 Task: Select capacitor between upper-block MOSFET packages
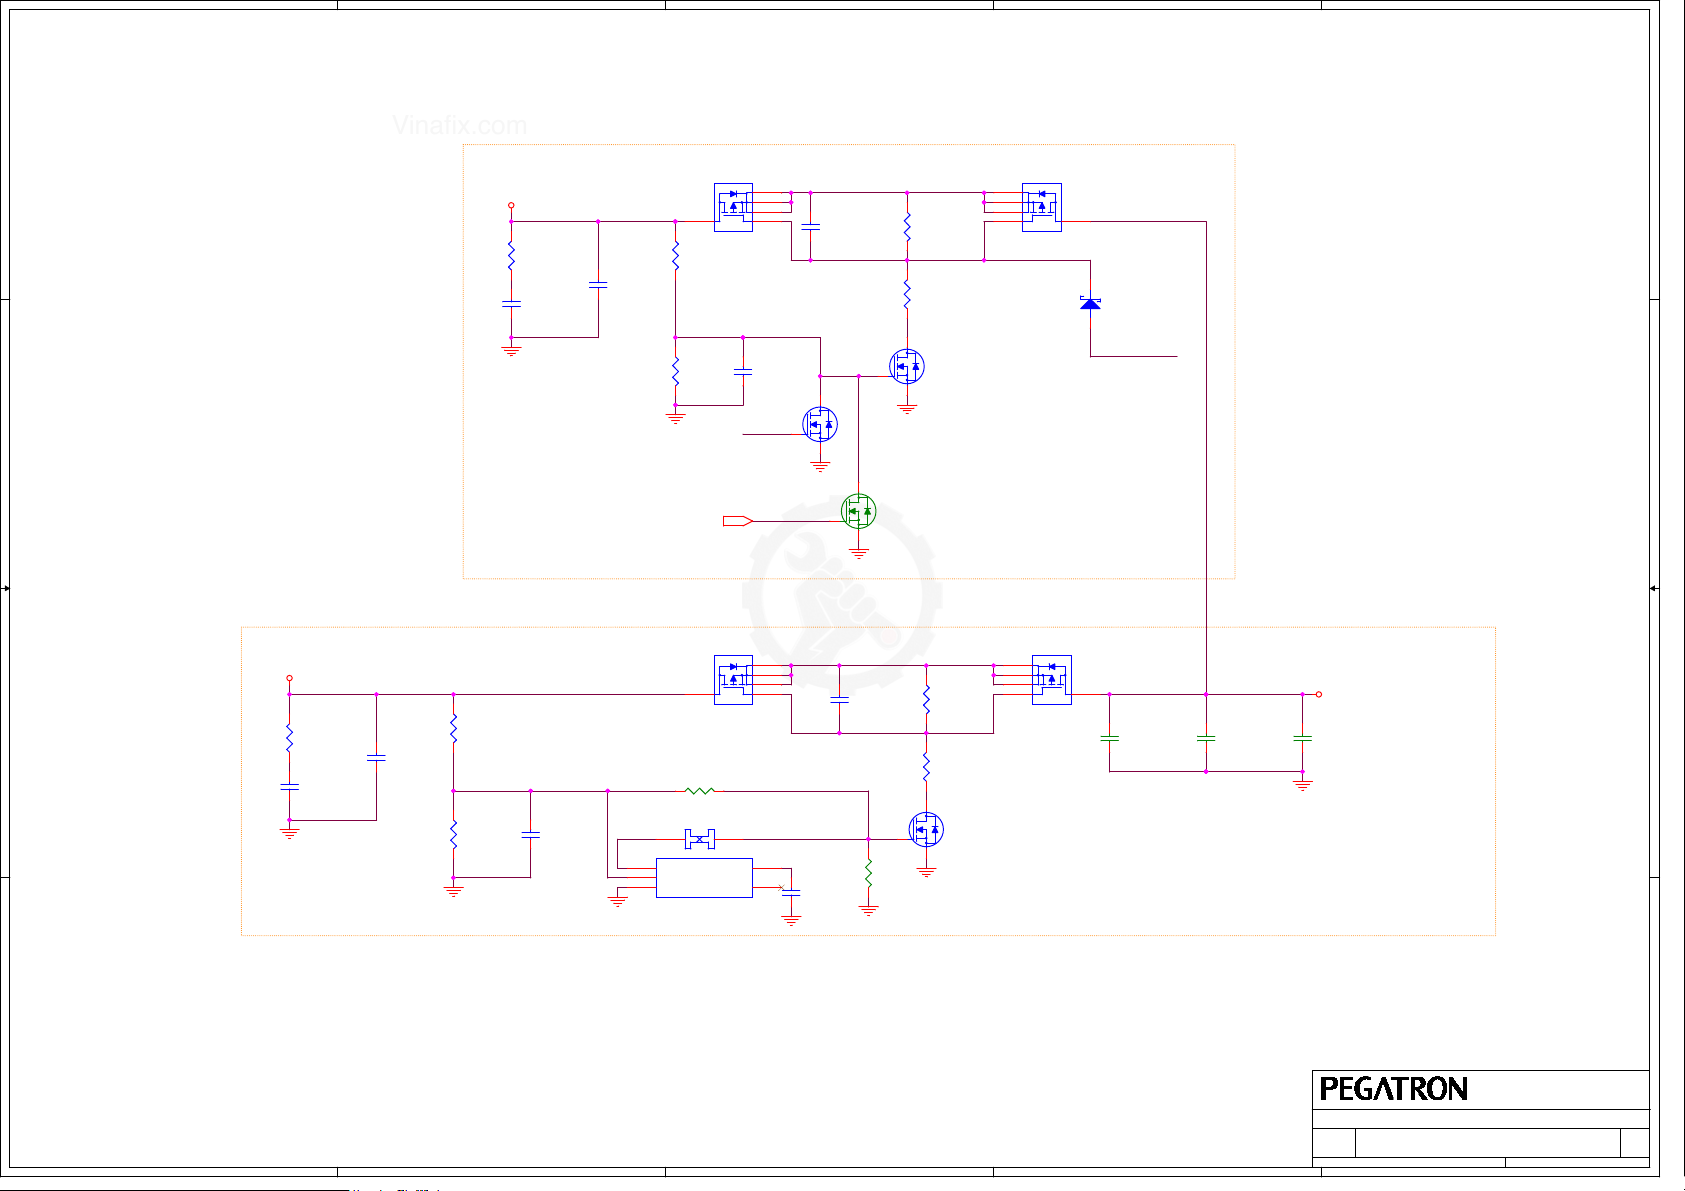tap(810, 227)
